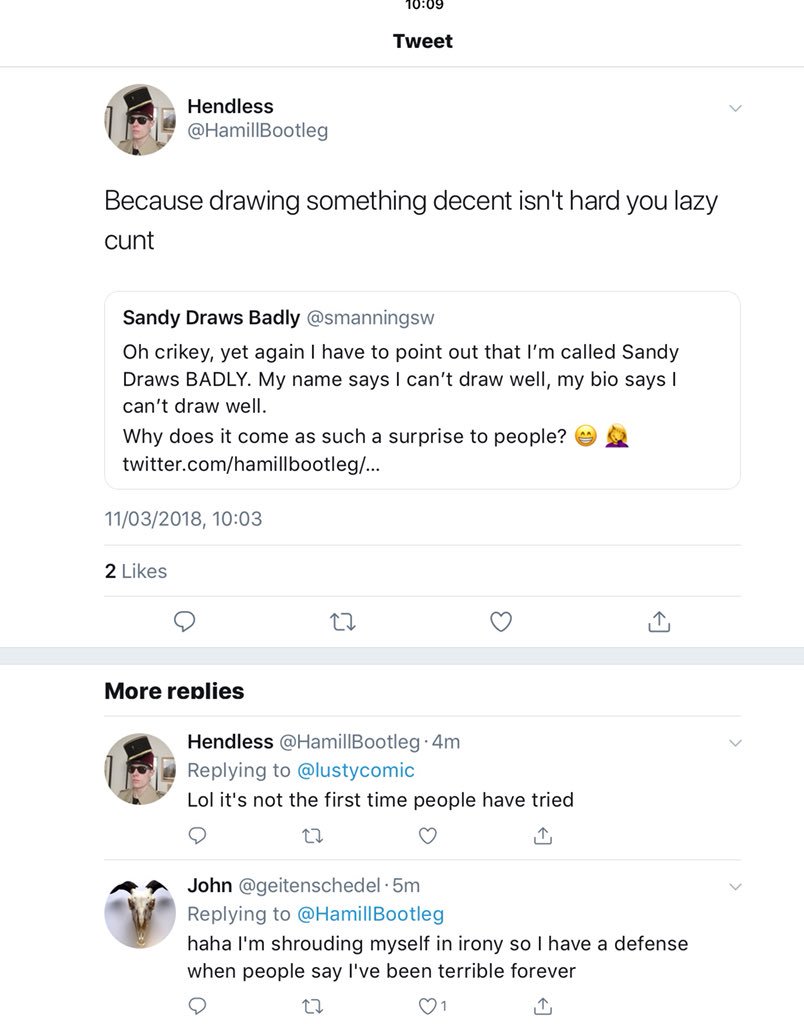Share Hendless's 'not the first time' reply
This screenshot has width=804, height=1024.
coord(543,835)
